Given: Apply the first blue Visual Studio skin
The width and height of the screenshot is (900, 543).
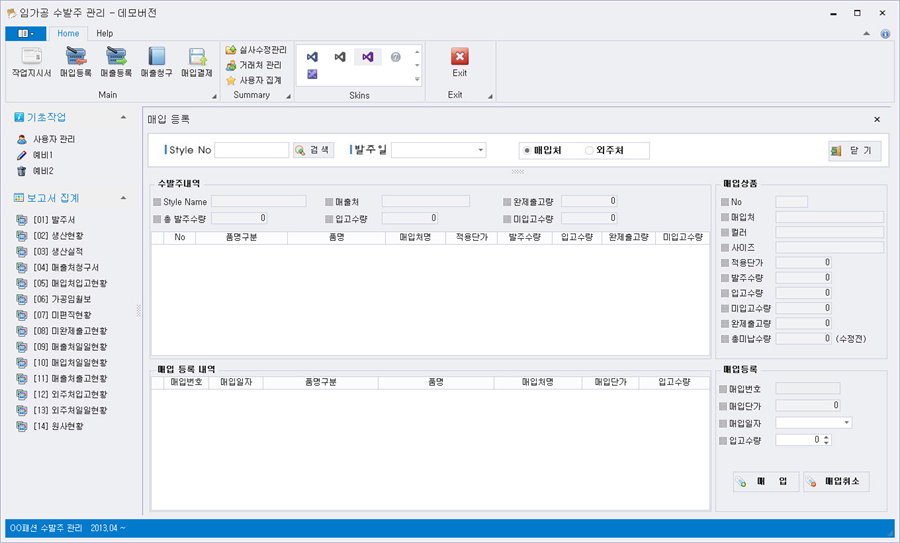Looking at the screenshot, I should click(312, 57).
